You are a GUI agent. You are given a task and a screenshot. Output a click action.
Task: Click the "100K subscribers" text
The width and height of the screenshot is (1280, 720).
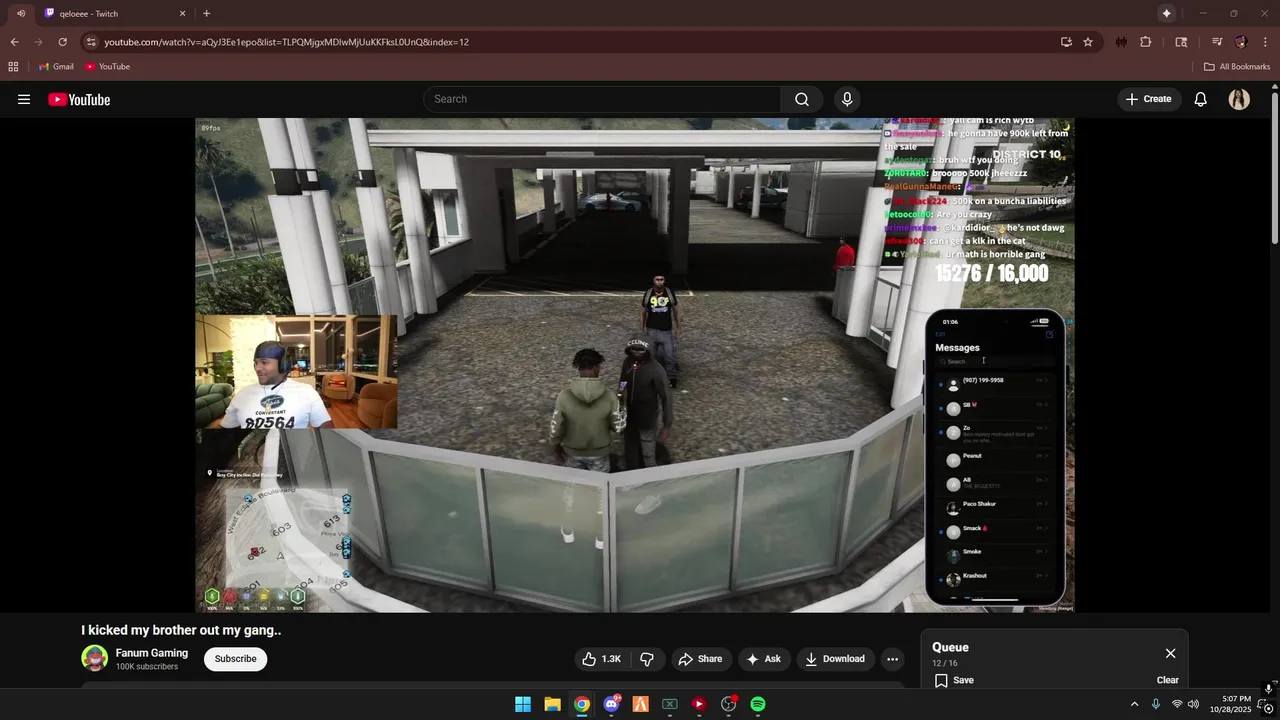click(147, 667)
